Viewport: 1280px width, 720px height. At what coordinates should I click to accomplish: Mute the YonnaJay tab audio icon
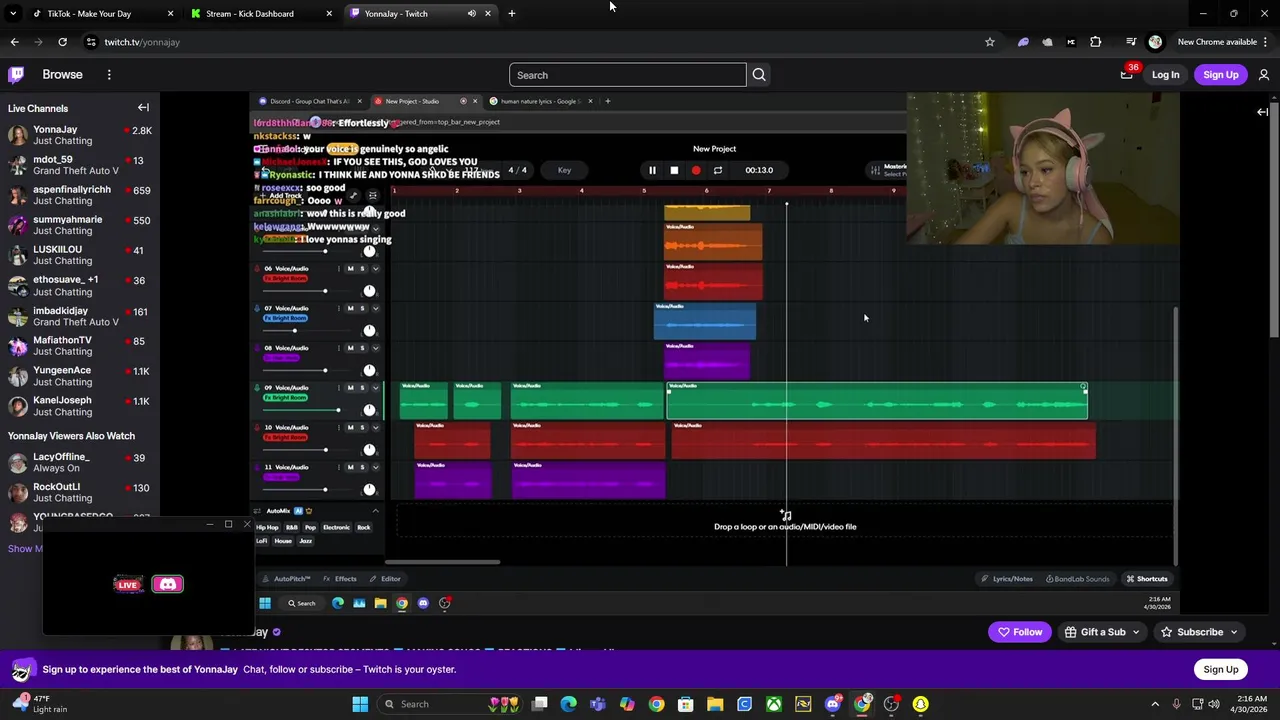coord(471,14)
